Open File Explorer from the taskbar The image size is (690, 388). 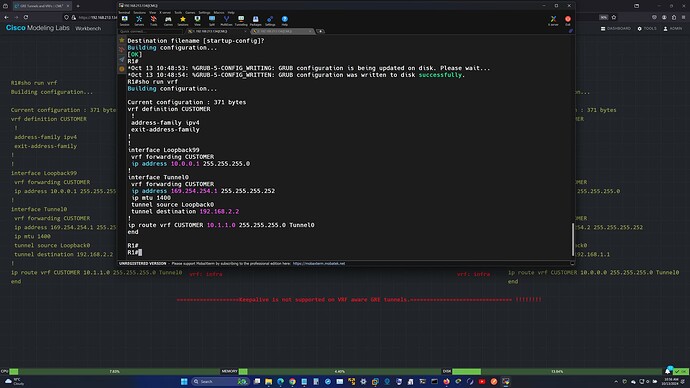pos(268,381)
